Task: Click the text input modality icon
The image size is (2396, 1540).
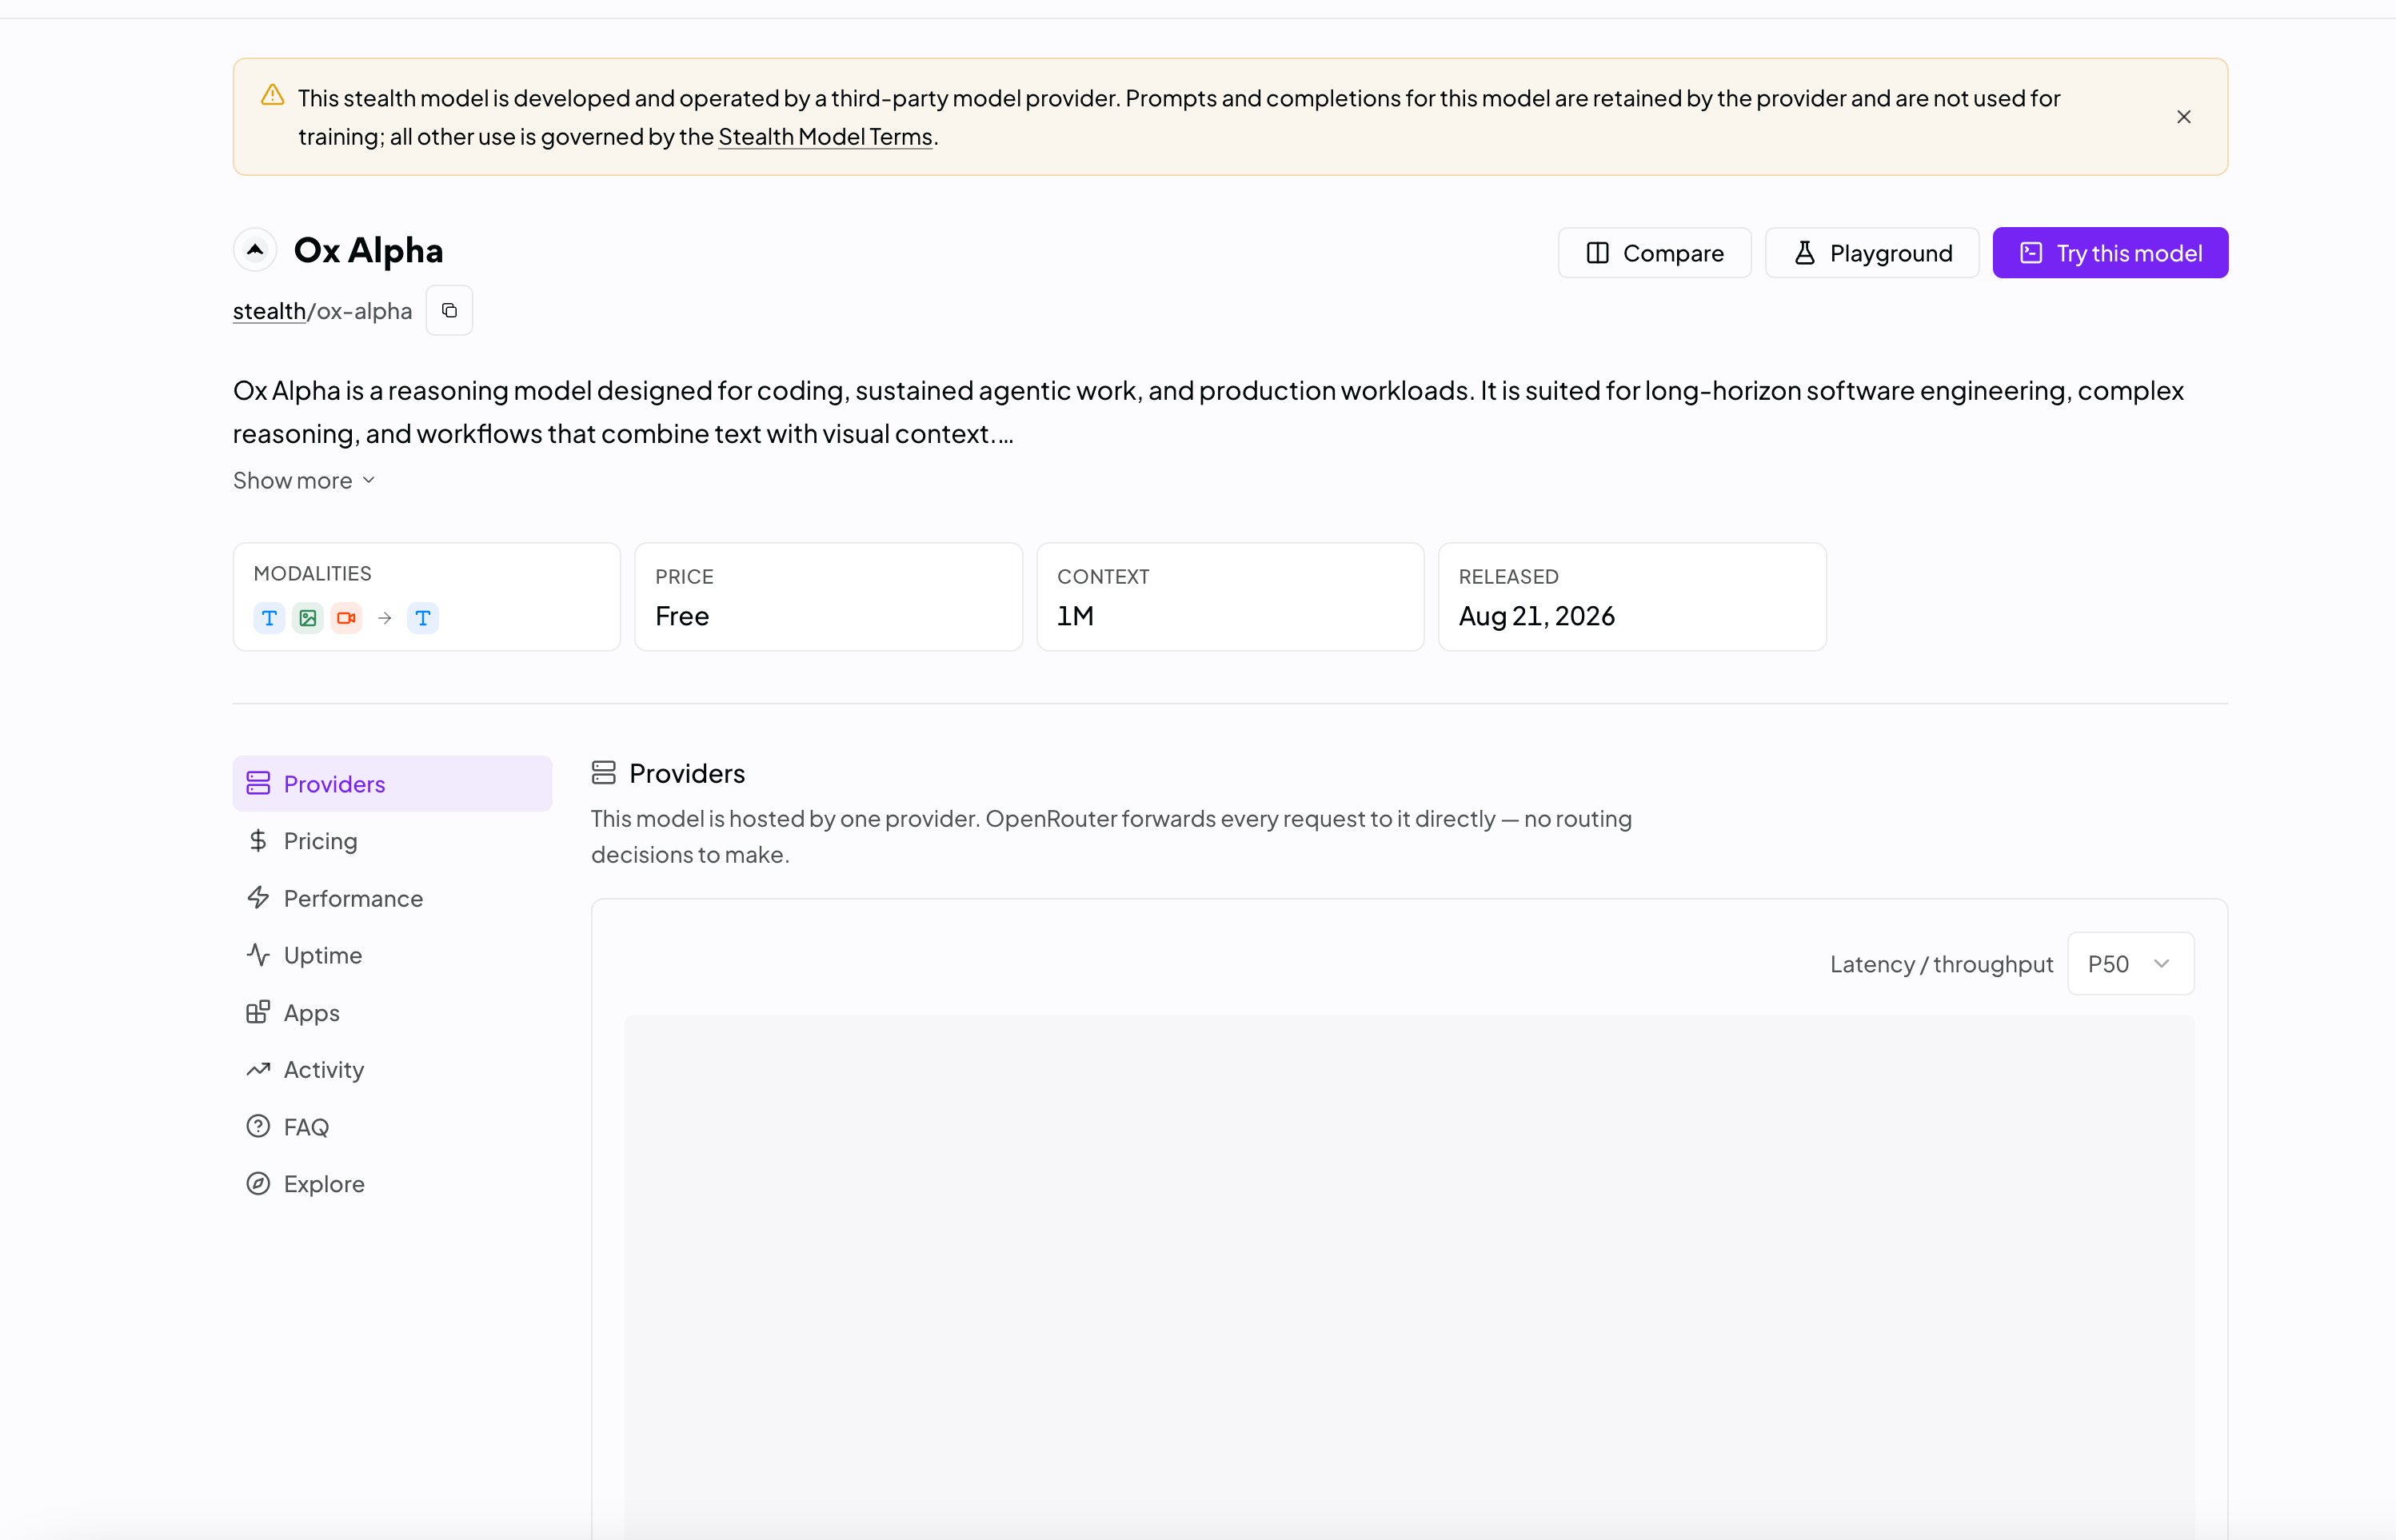Action: click(x=269, y=618)
